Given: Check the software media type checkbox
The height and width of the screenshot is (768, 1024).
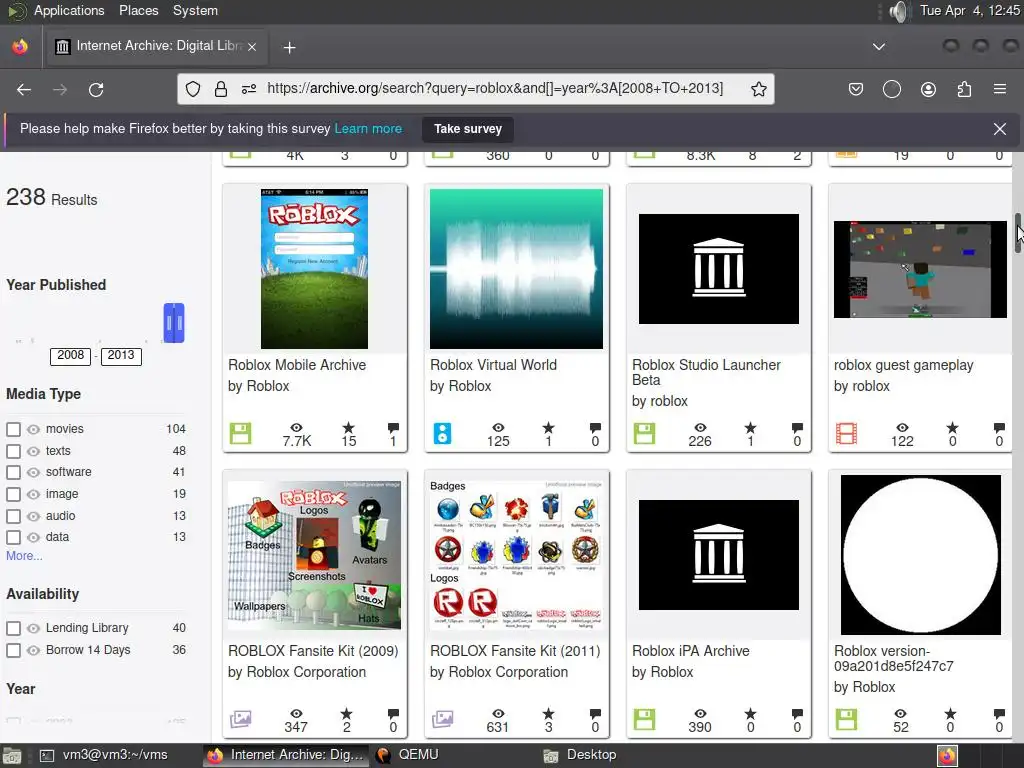Looking at the screenshot, I should coord(13,472).
